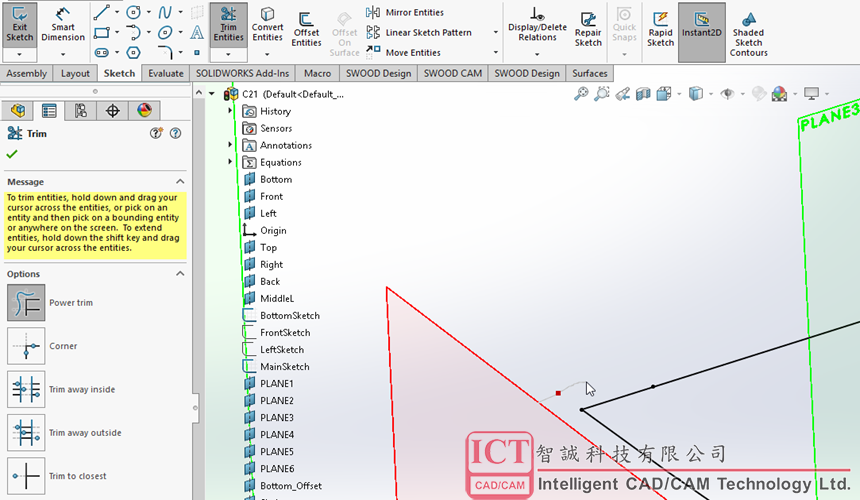The image size is (860, 500).
Task: Open the DisplayManager appearance tab icon
Action: point(144,111)
